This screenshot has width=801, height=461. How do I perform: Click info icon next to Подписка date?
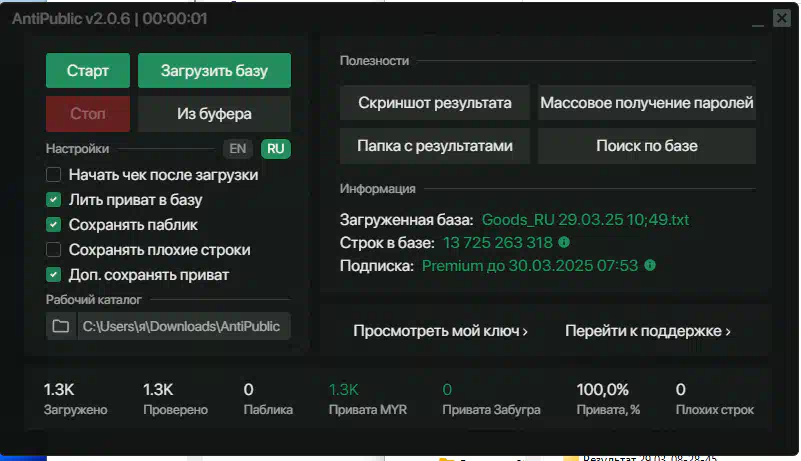coord(650,265)
